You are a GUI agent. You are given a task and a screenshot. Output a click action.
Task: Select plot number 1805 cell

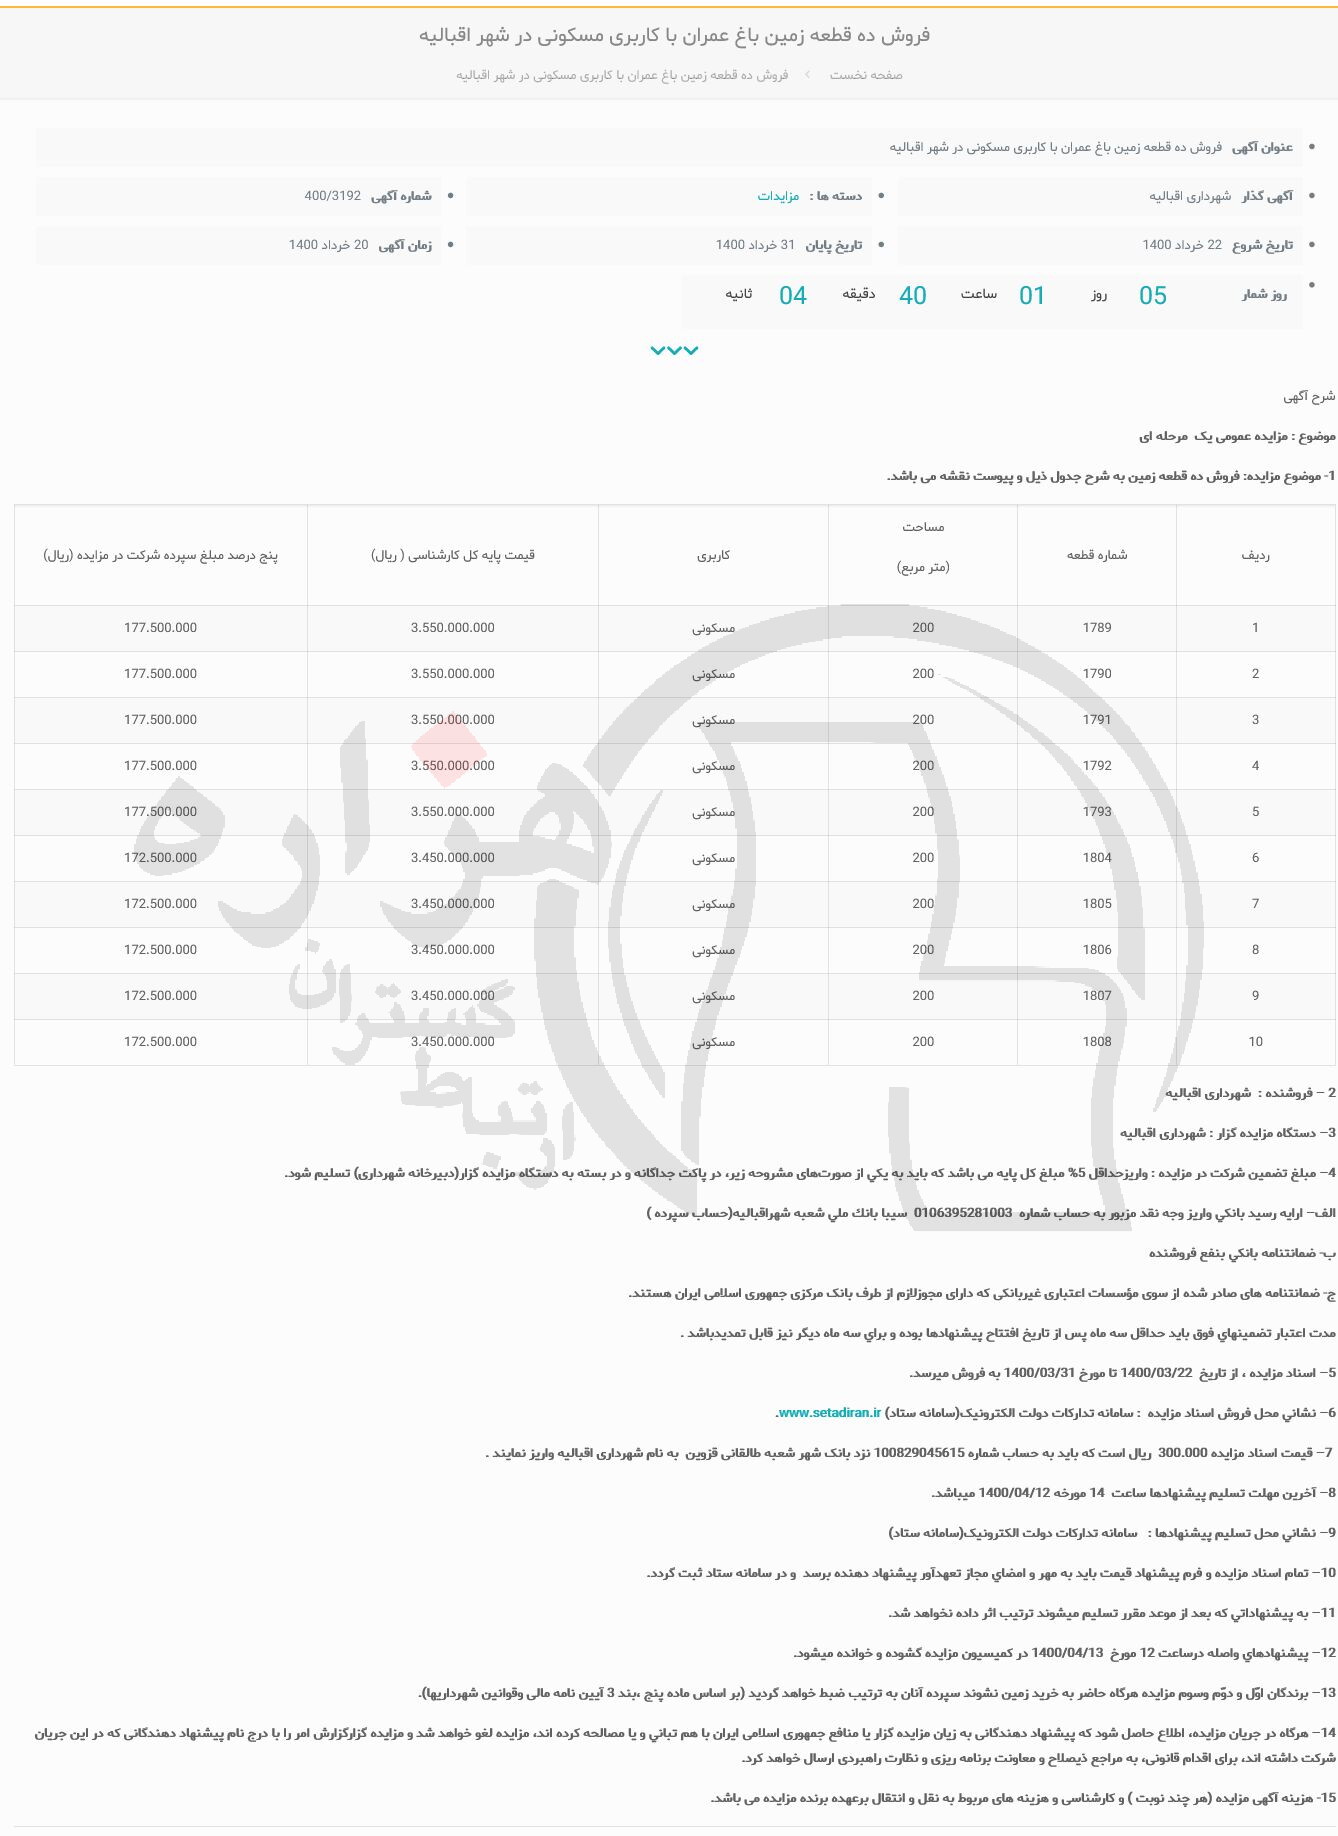[1097, 904]
